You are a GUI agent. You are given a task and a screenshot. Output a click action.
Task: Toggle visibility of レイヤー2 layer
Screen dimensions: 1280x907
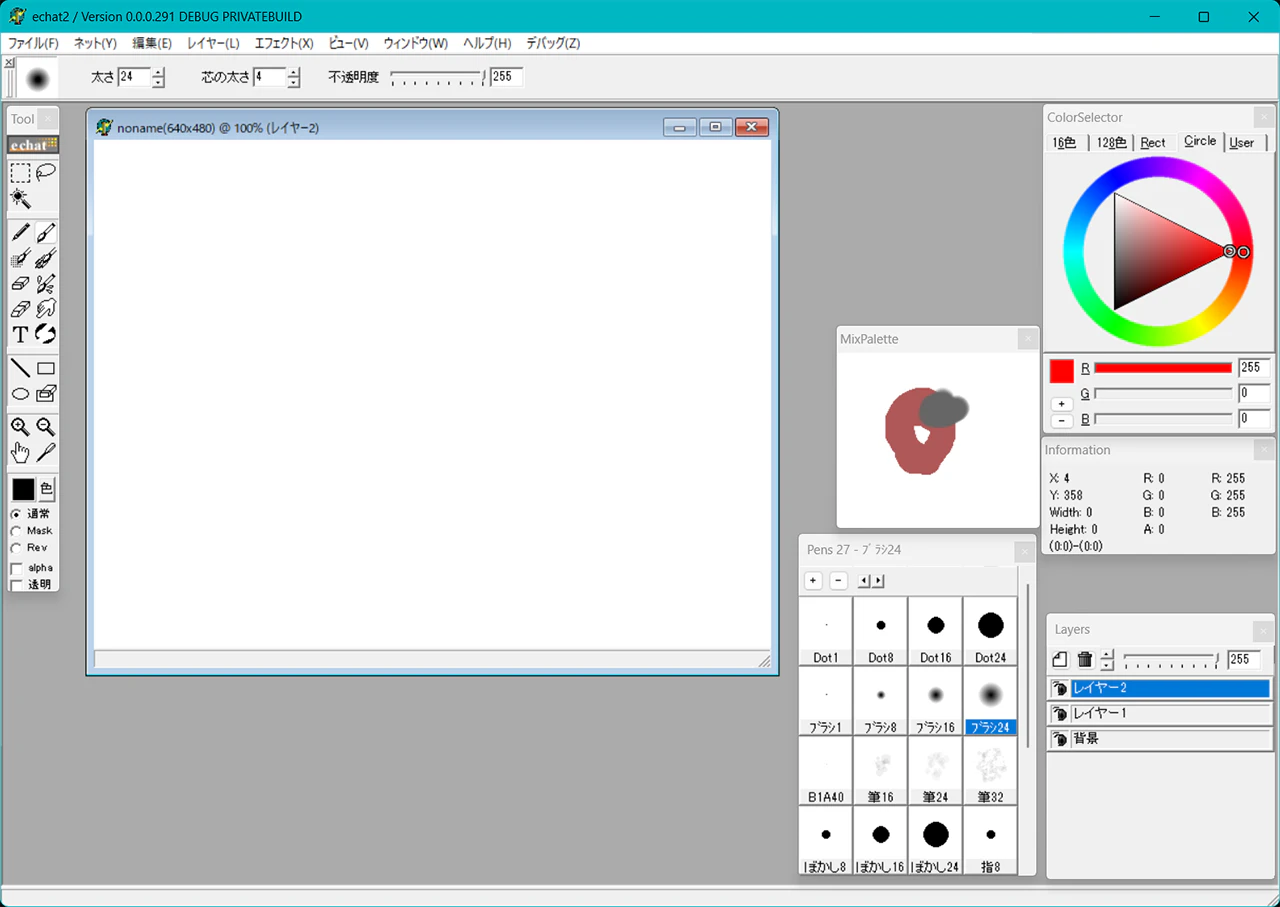(x=1060, y=689)
